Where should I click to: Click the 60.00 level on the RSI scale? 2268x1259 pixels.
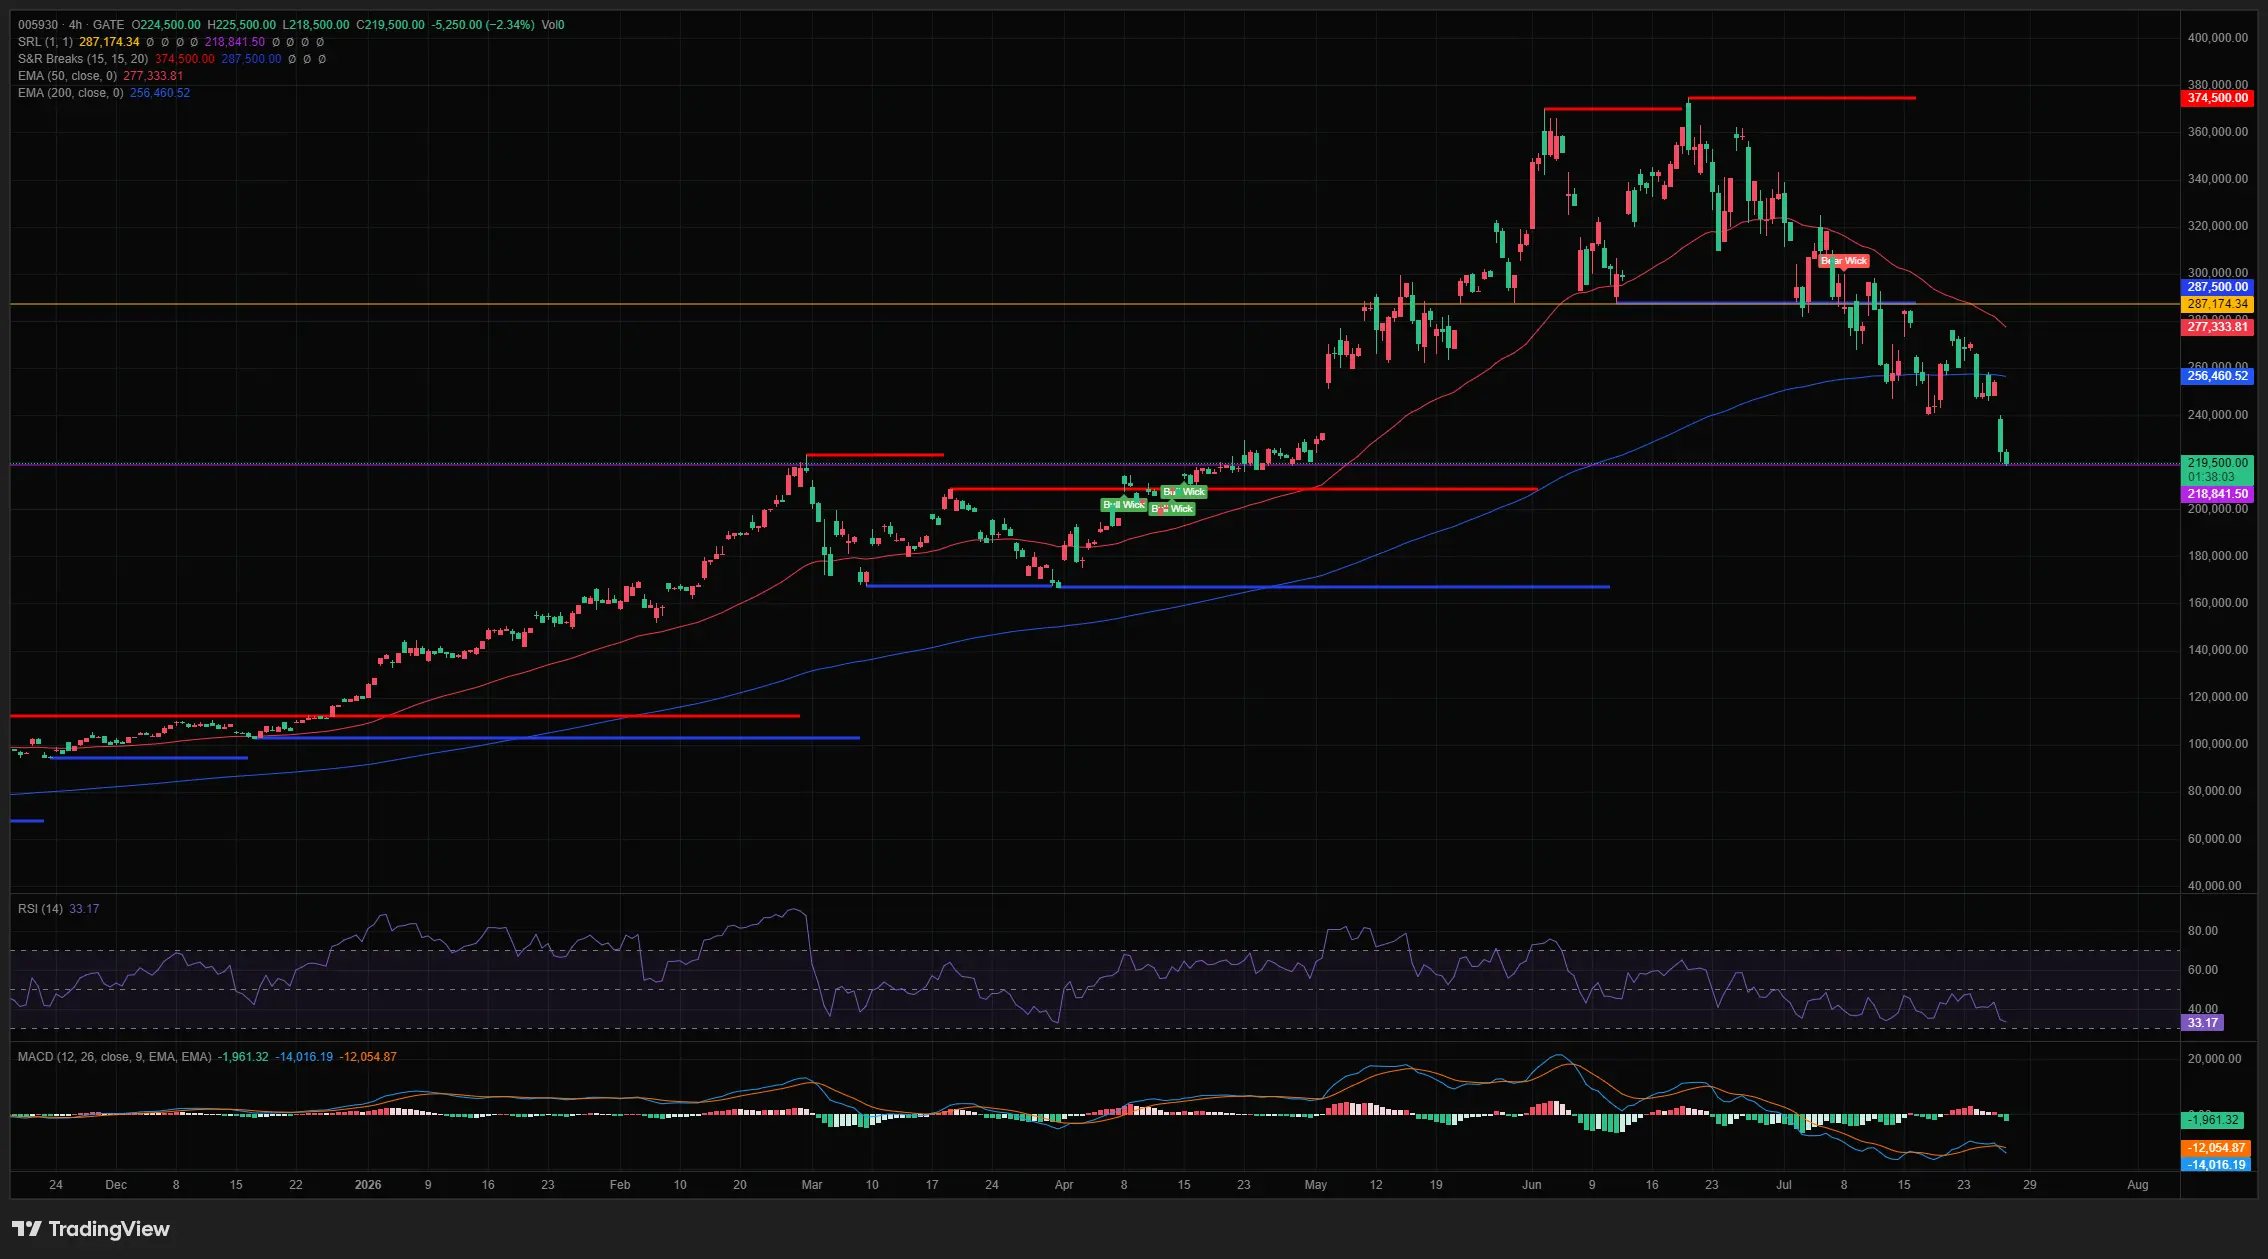tap(2203, 970)
